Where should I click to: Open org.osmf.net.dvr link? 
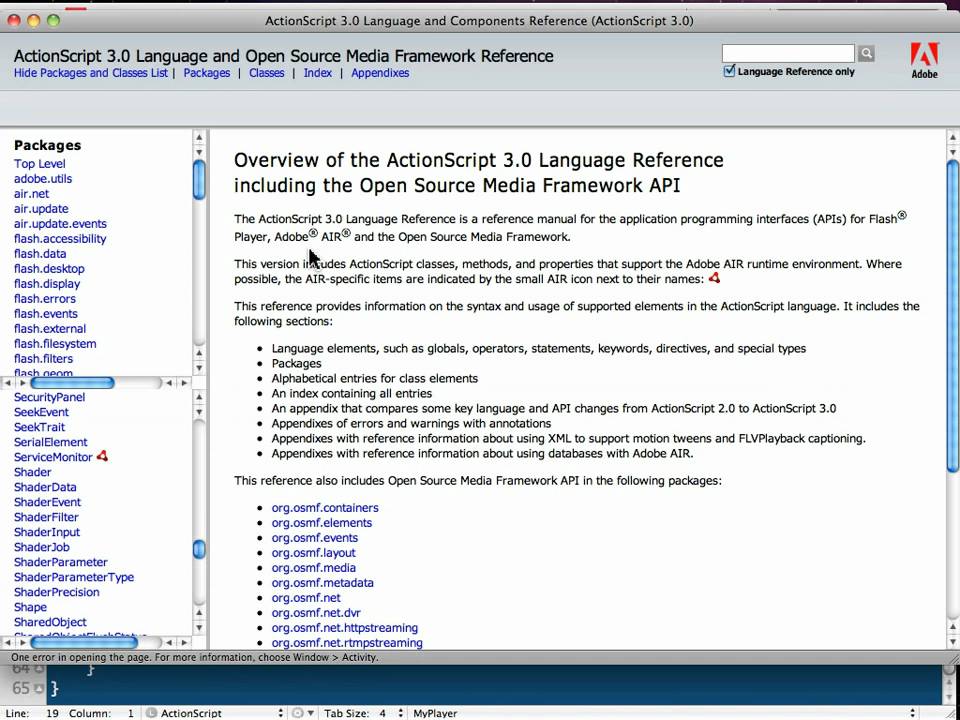[316, 613]
